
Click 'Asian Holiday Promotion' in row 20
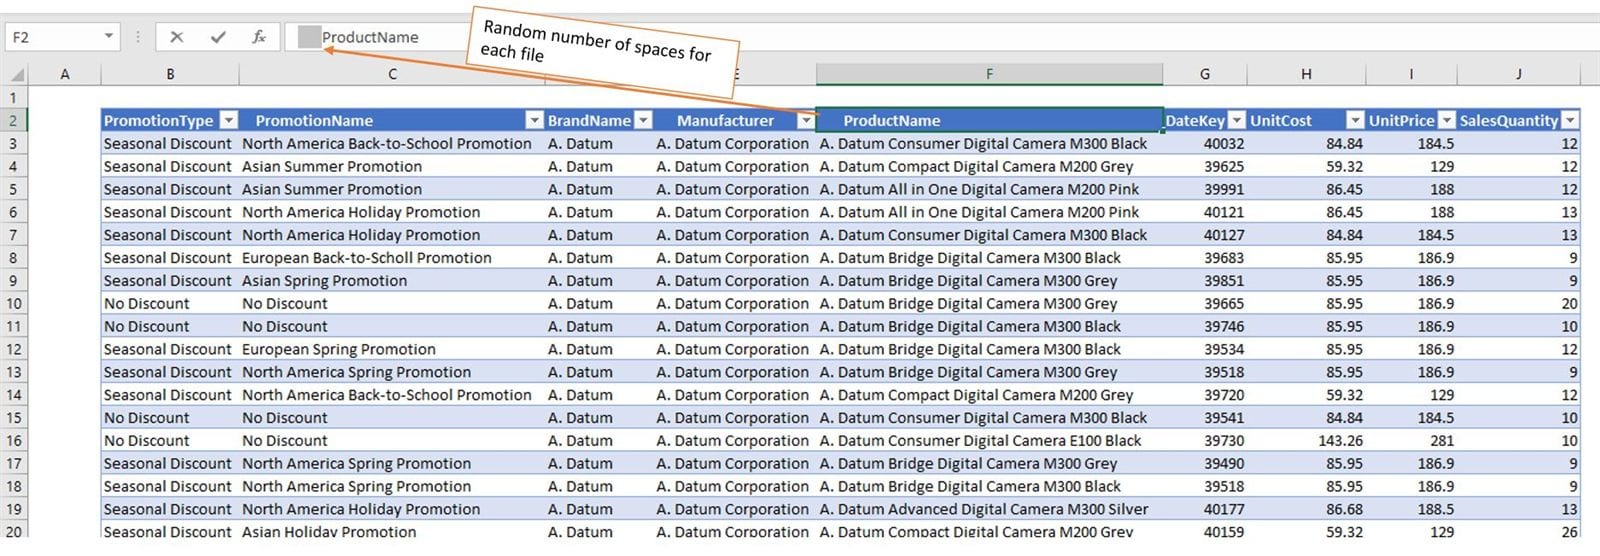coord(329,532)
